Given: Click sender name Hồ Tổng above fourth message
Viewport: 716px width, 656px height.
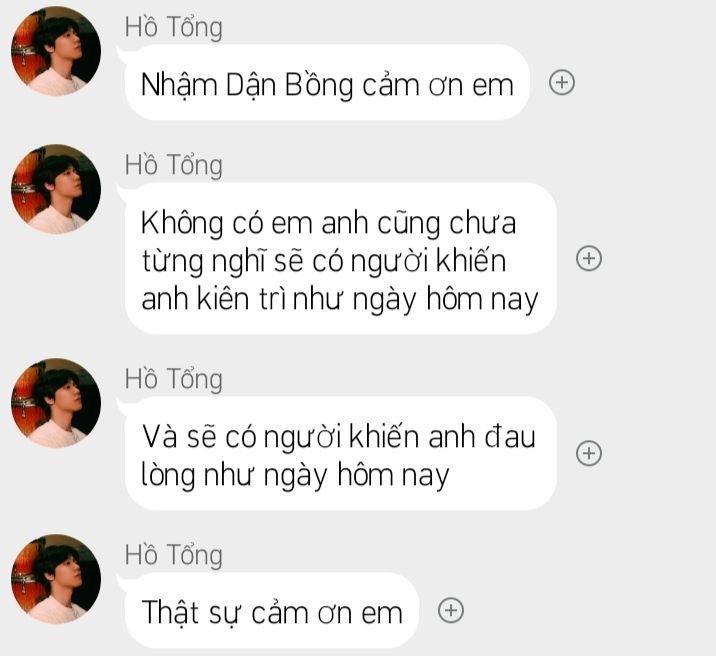Looking at the screenshot, I should coord(174,555).
